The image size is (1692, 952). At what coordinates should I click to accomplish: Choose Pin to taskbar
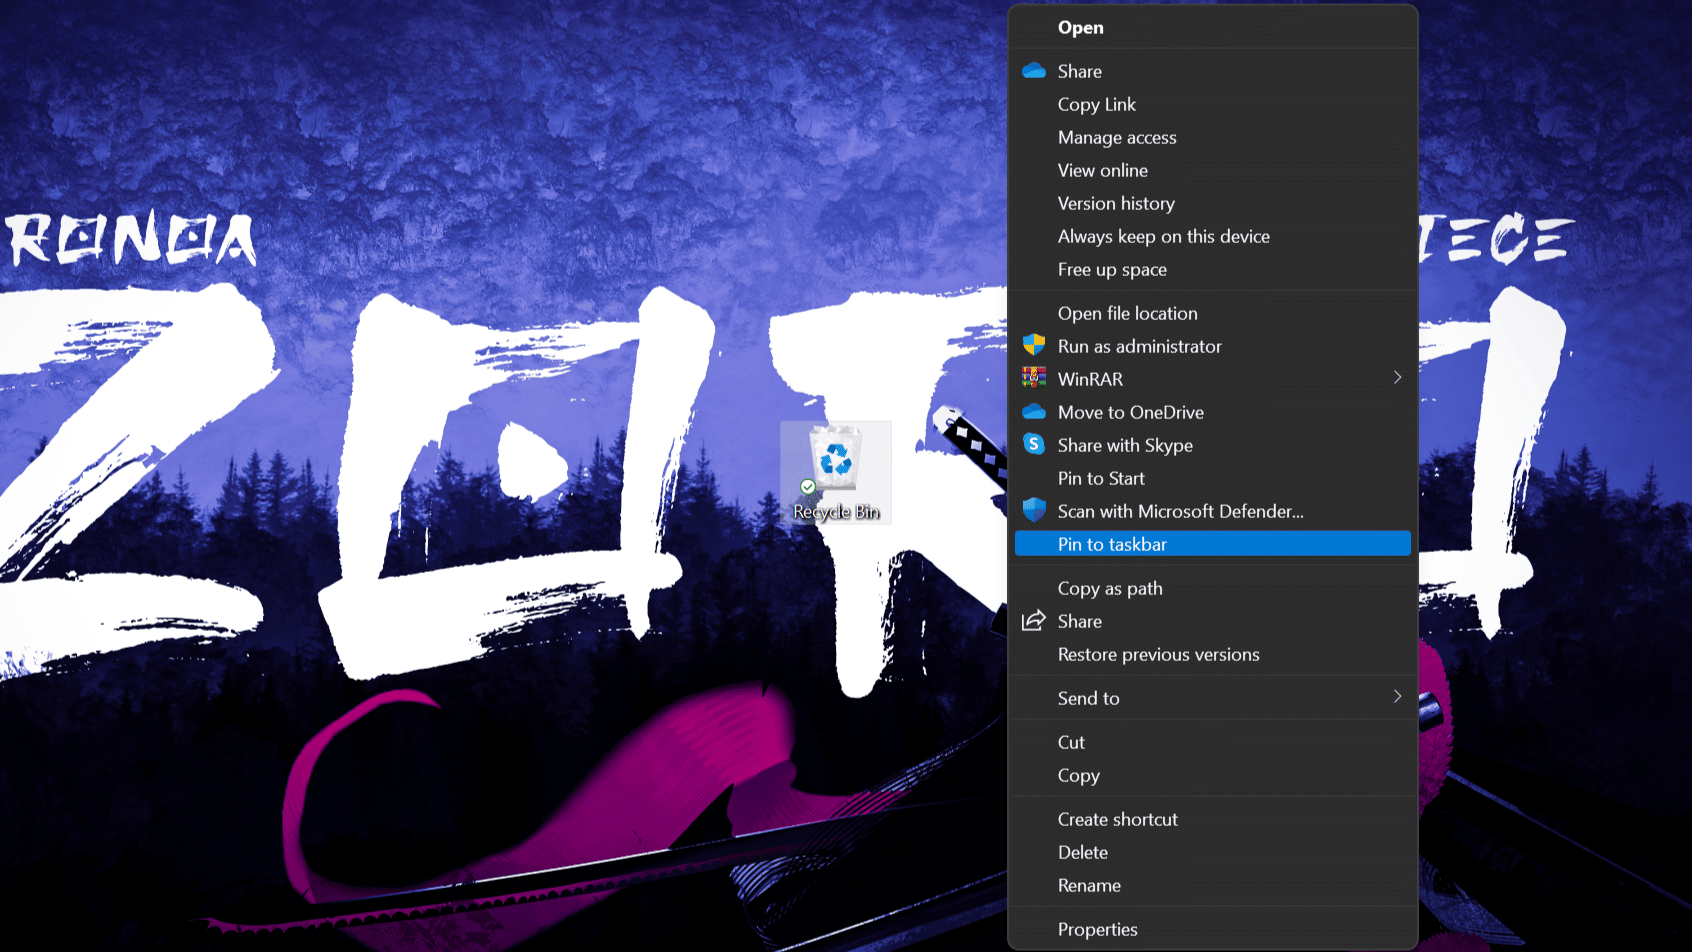[1112, 544]
